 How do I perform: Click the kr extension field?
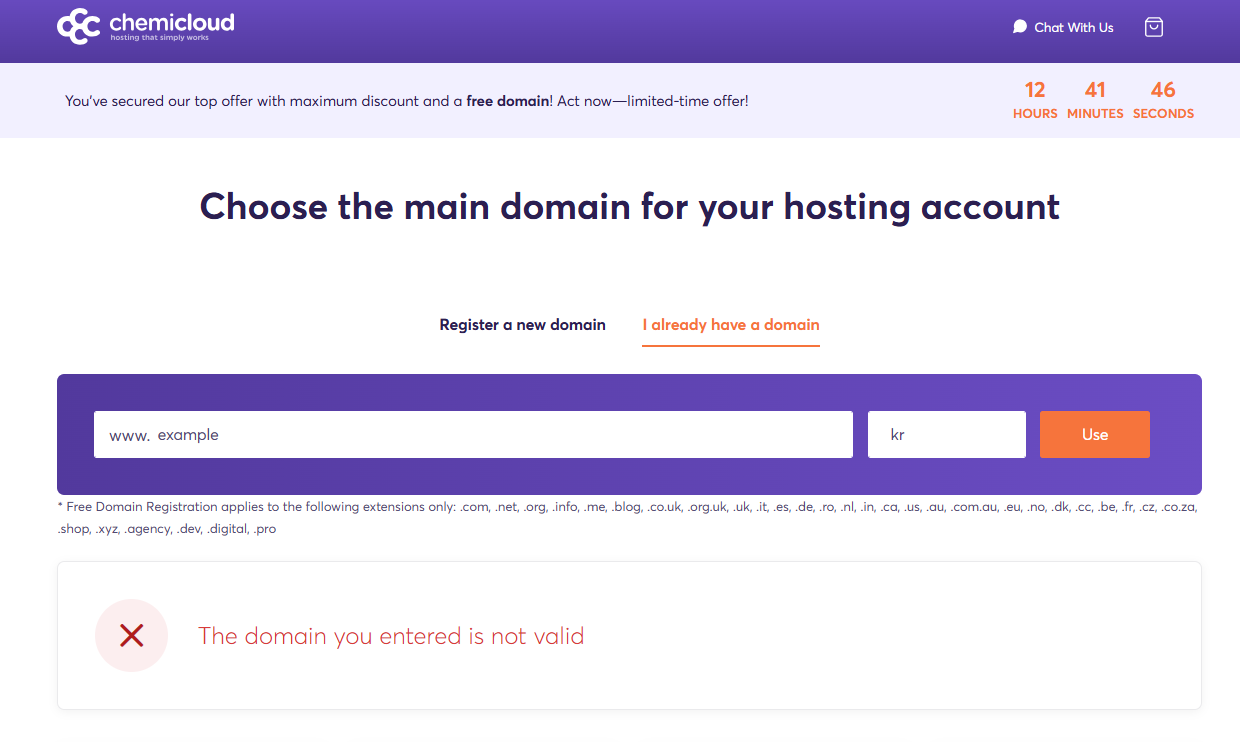click(x=946, y=434)
